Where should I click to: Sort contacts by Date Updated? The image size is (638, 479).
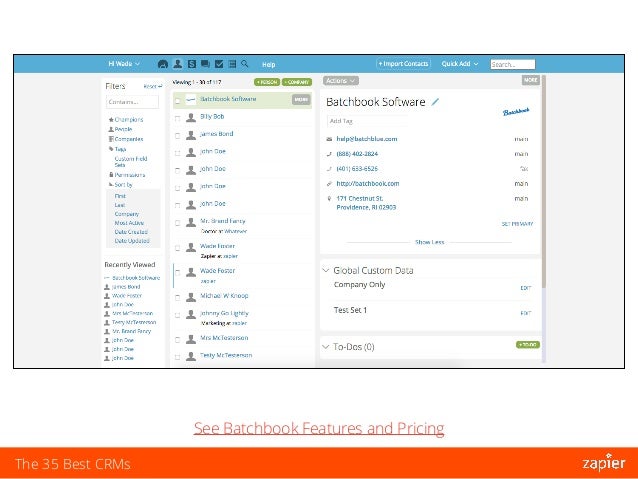(x=132, y=241)
